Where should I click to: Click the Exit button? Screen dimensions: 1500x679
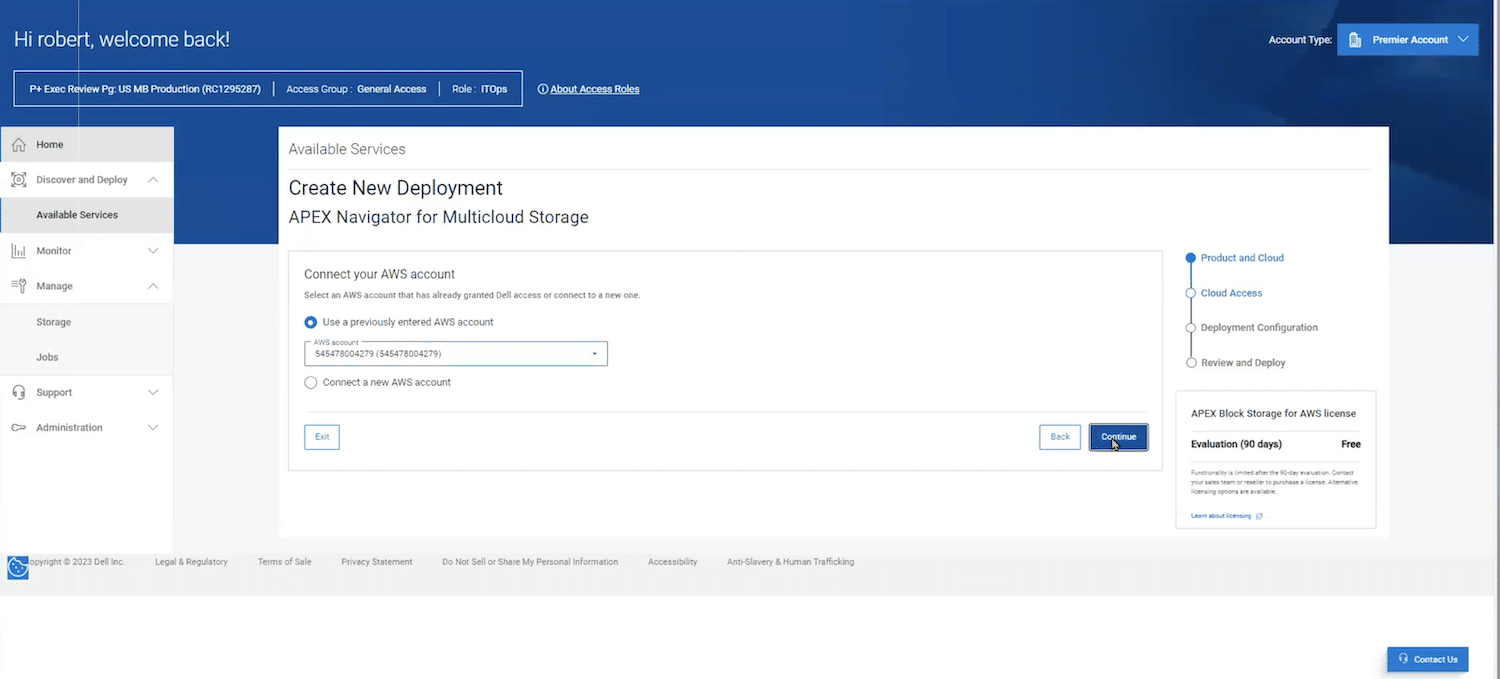click(322, 437)
